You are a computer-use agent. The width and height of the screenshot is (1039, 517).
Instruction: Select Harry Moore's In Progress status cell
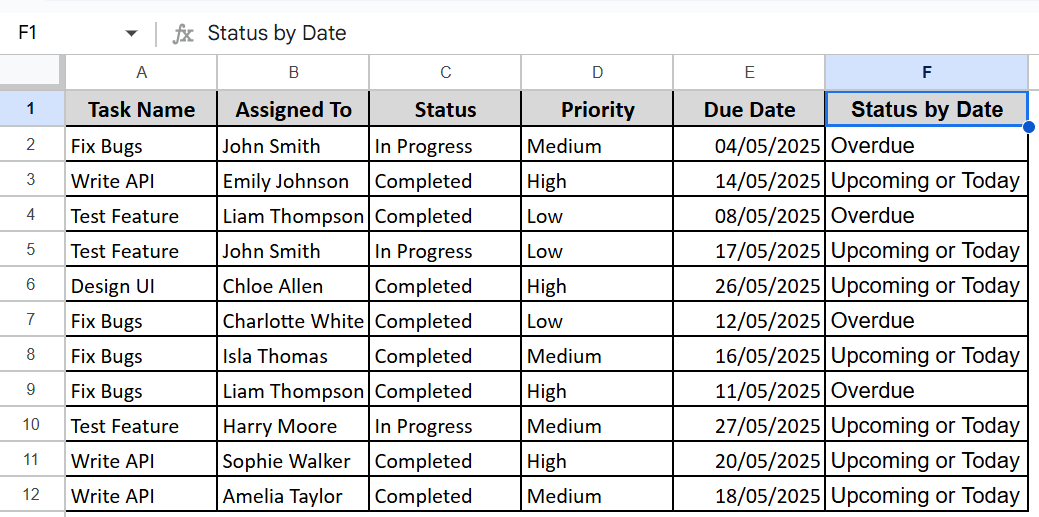(x=445, y=426)
